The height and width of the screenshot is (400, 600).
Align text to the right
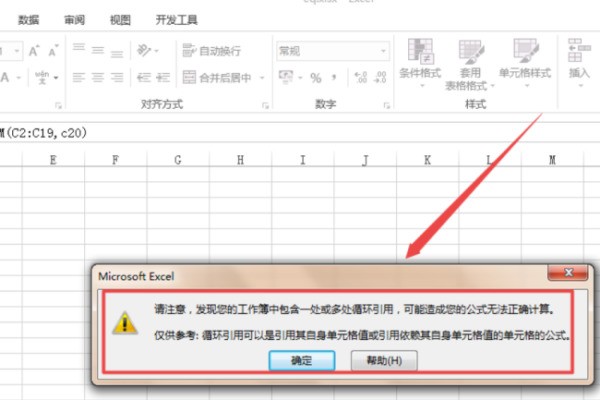pyautogui.click(x=117, y=78)
